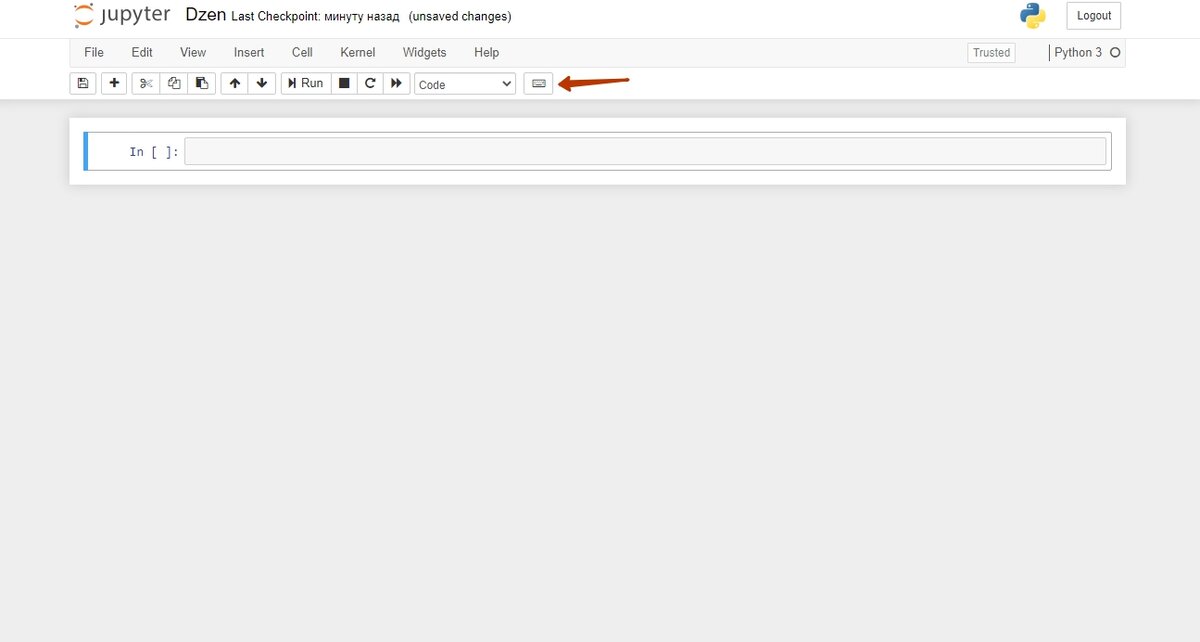Open the View menu

(x=193, y=52)
